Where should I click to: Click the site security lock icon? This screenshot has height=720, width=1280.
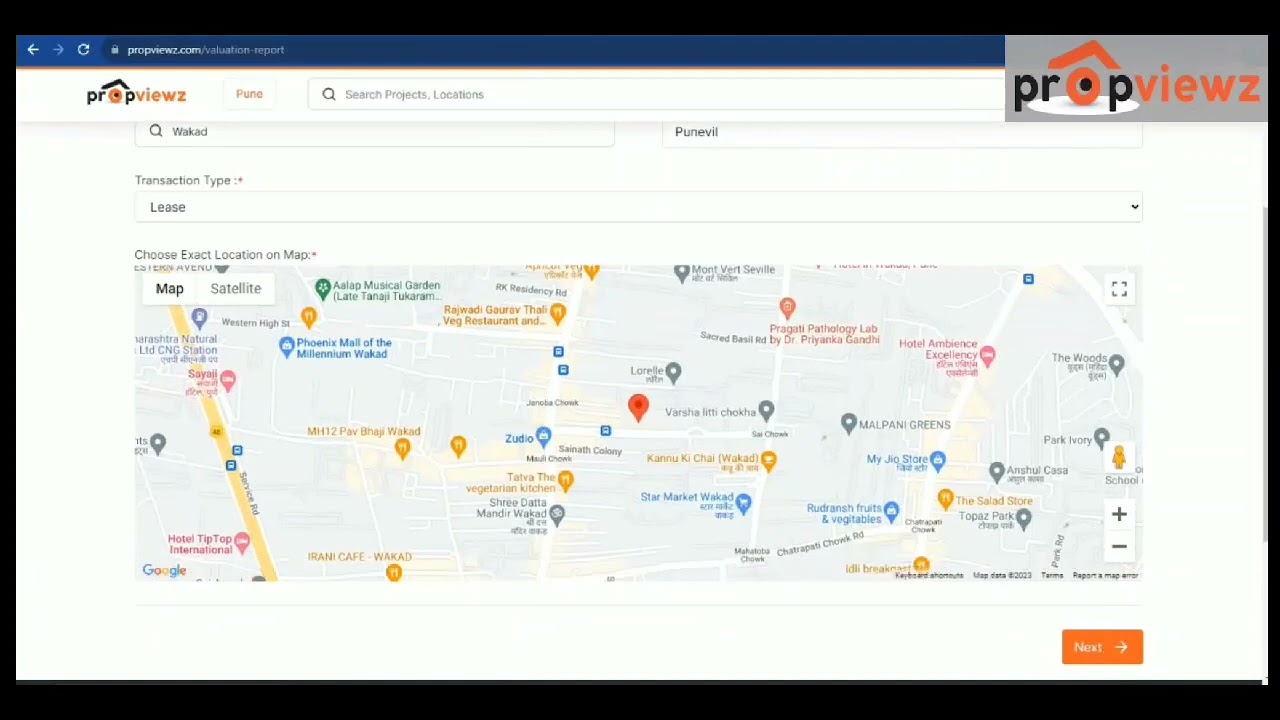116,49
